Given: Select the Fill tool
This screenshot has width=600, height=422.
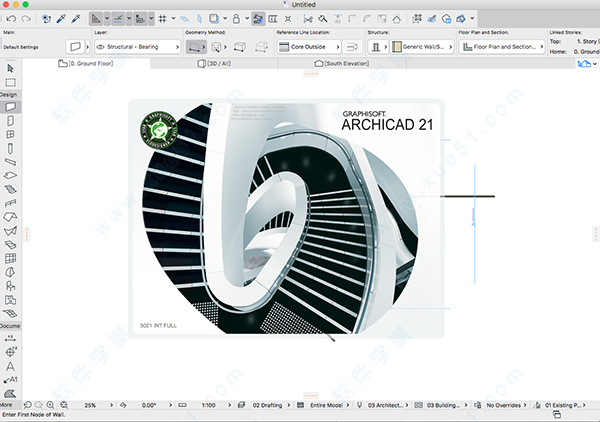Looking at the screenshot, I should 10,393.
